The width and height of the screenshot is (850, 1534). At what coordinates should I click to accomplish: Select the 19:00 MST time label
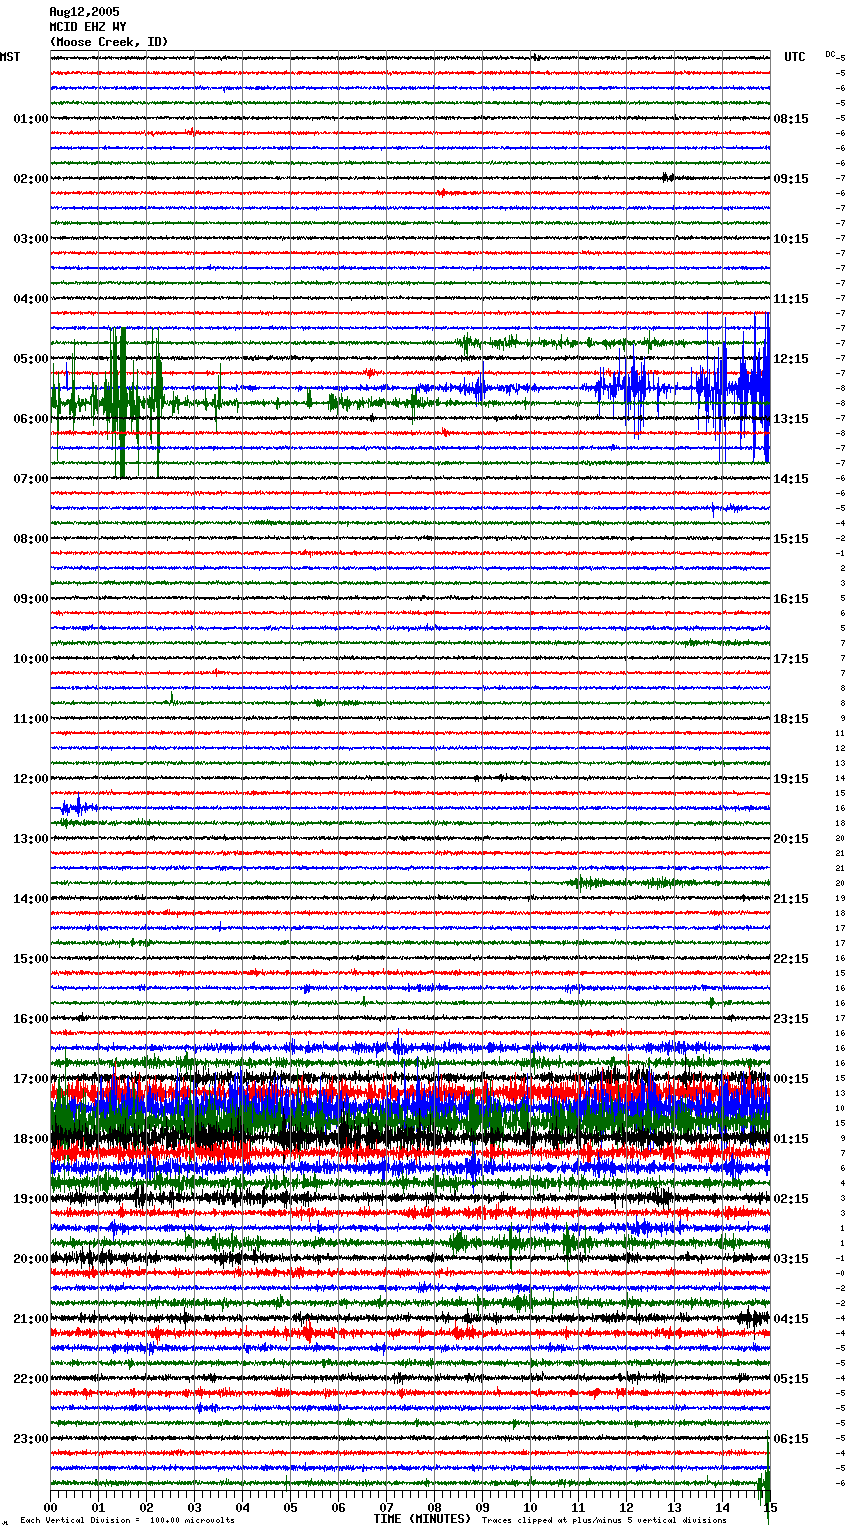pos(31,1199)
